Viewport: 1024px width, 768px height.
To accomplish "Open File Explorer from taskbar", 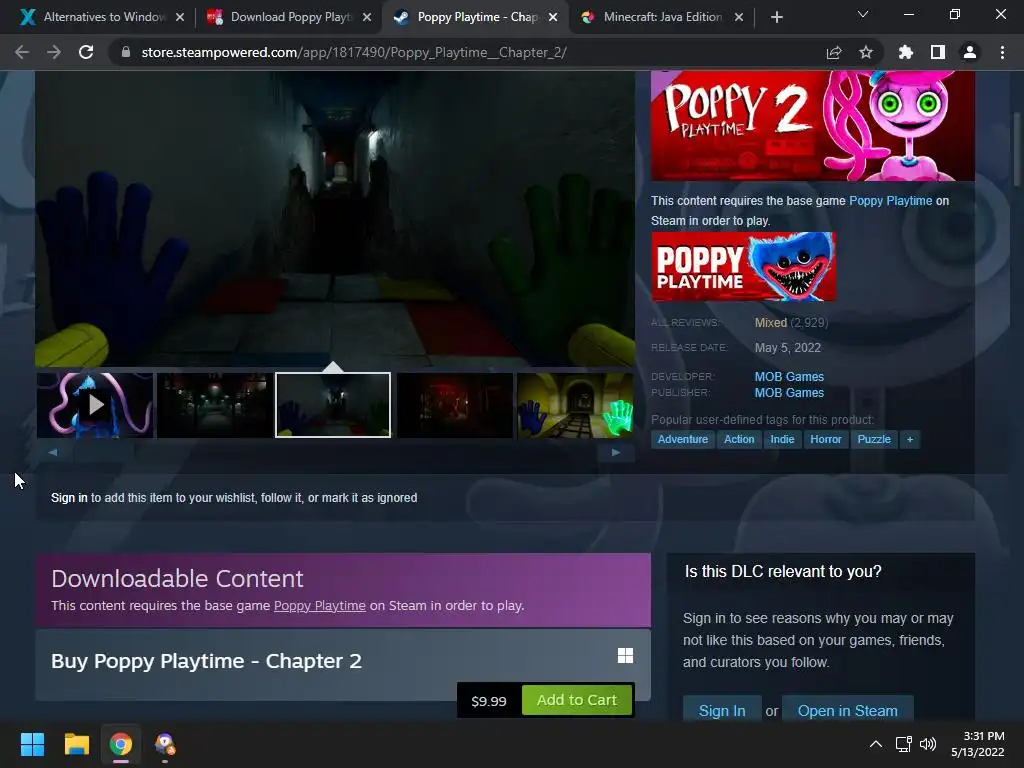I will tap(76, 744).
